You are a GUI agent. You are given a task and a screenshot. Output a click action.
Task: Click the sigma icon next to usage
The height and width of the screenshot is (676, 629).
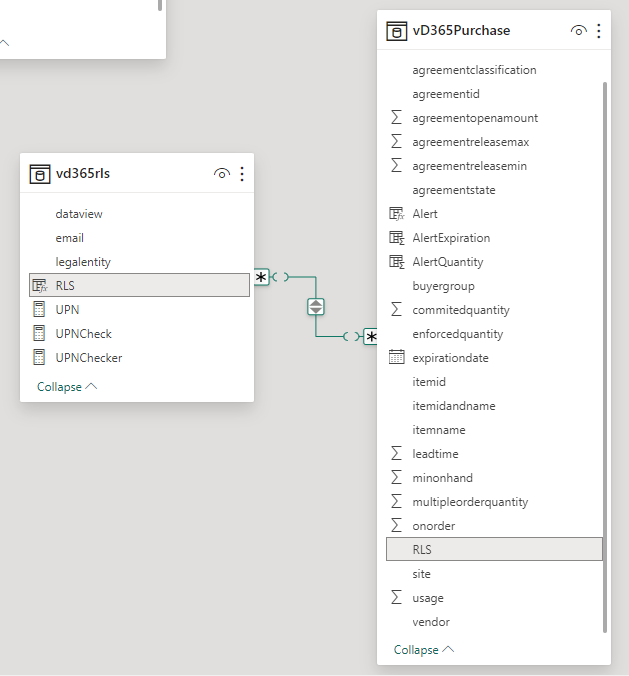(x=396, y=597)
